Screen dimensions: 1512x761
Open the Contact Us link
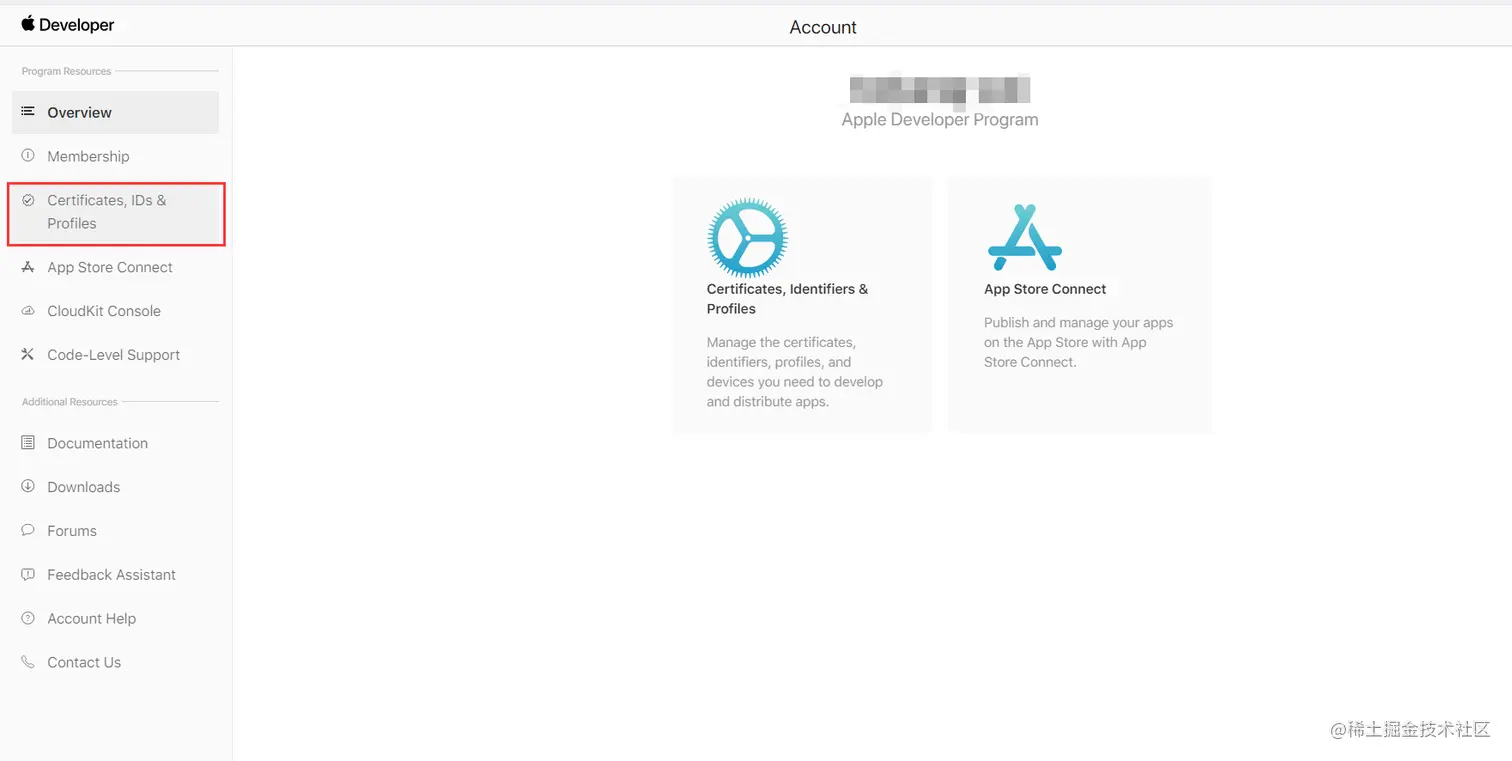tap(84, 663)
